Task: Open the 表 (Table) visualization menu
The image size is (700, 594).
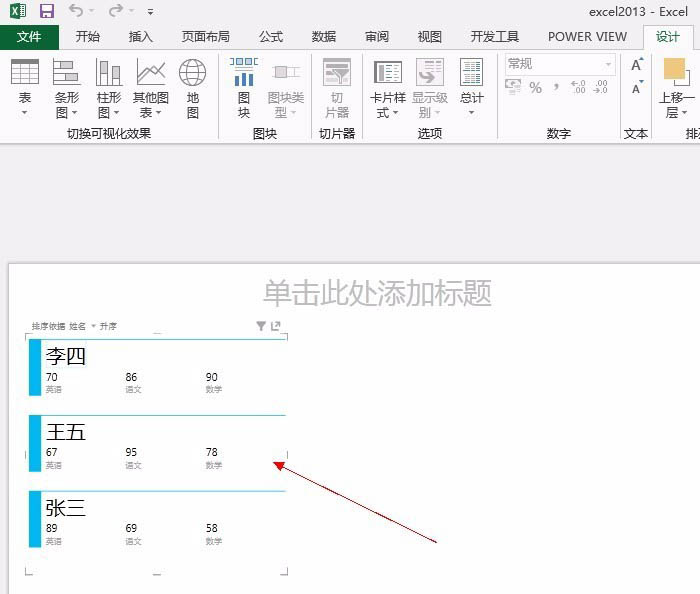Action: pyautogui.click(x=25, y=87)
